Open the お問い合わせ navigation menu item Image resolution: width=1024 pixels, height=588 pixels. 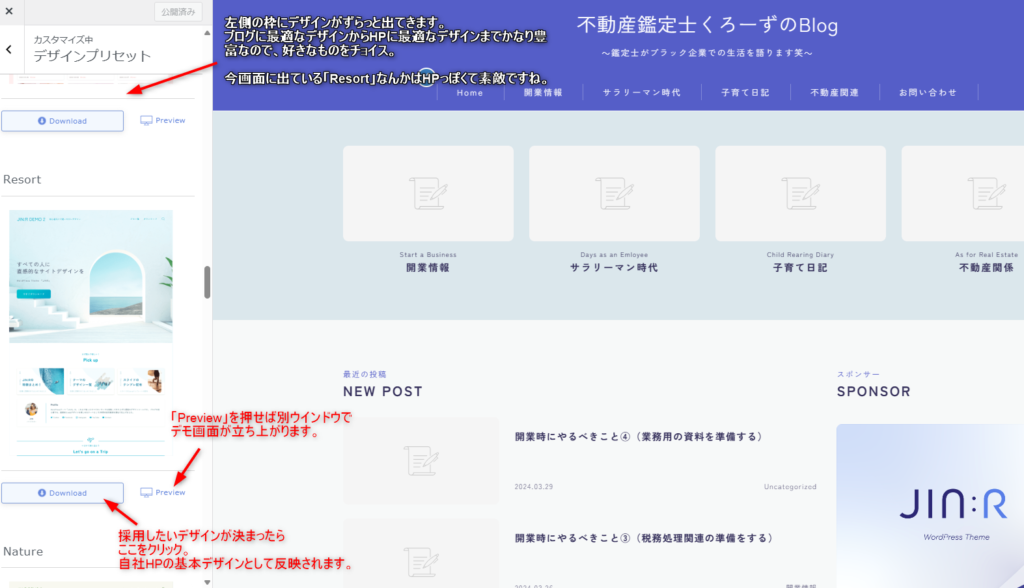(928, 93)
